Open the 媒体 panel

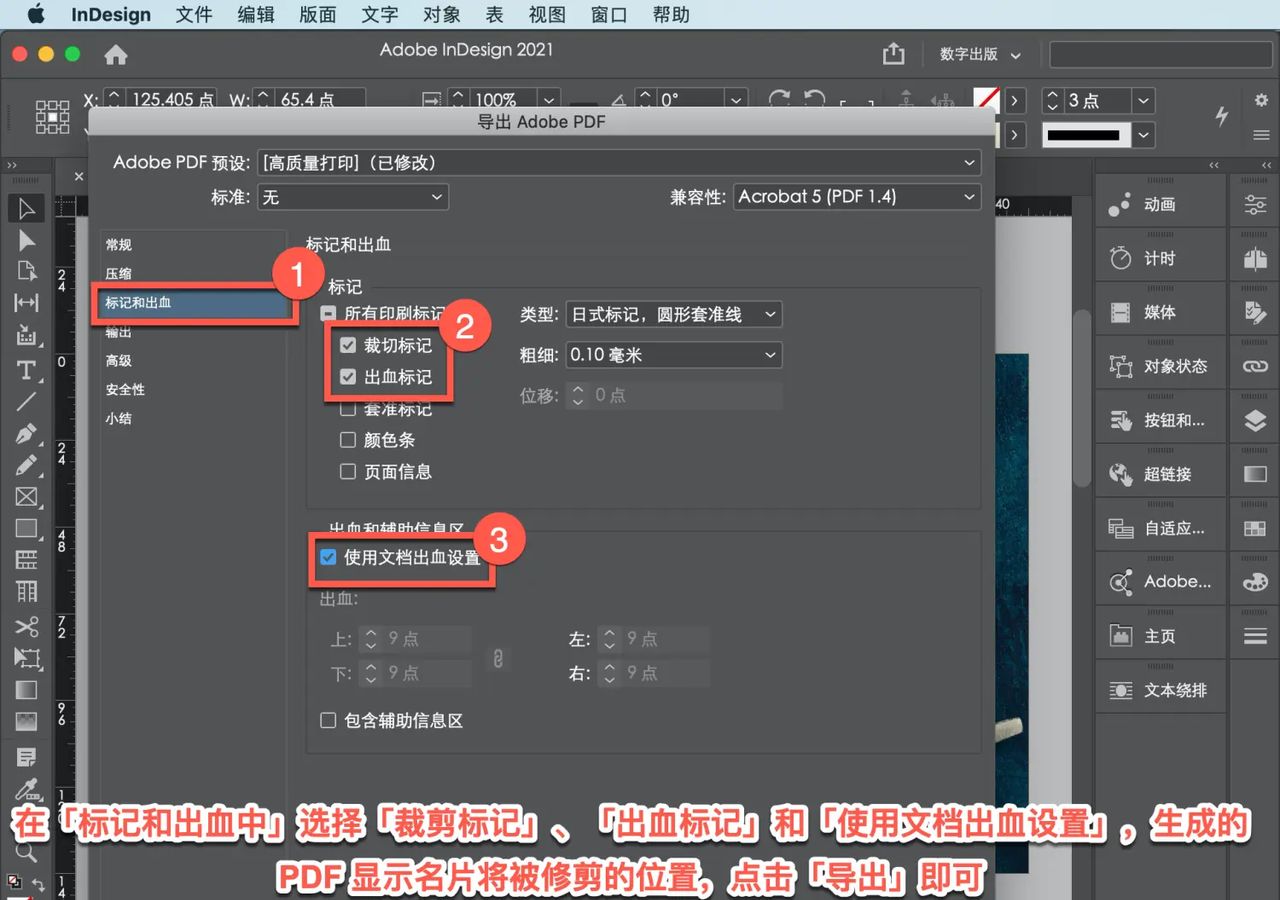[x=1160, y=309]
